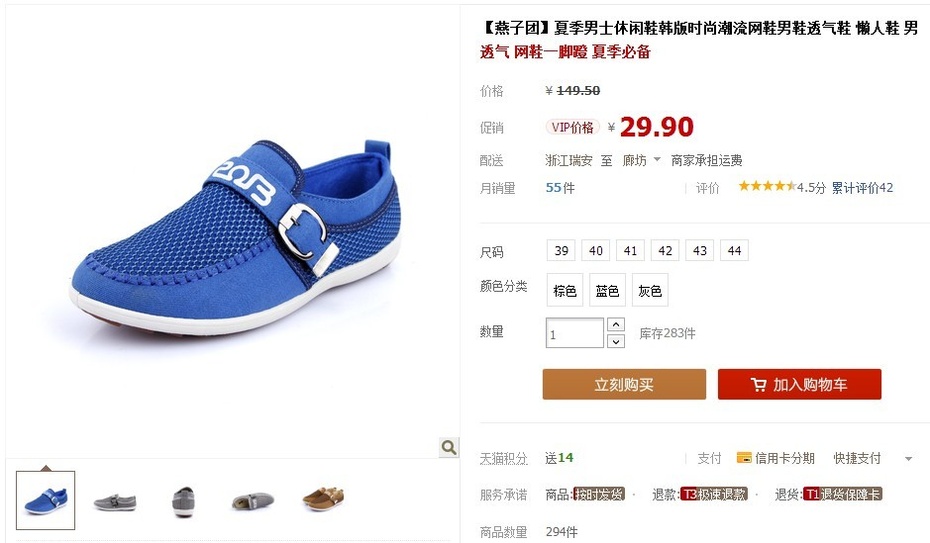Click the 立刻购买 buy now button
This screenshot has width=930, height=543.
pyautogui.click(x=624, y=384)
